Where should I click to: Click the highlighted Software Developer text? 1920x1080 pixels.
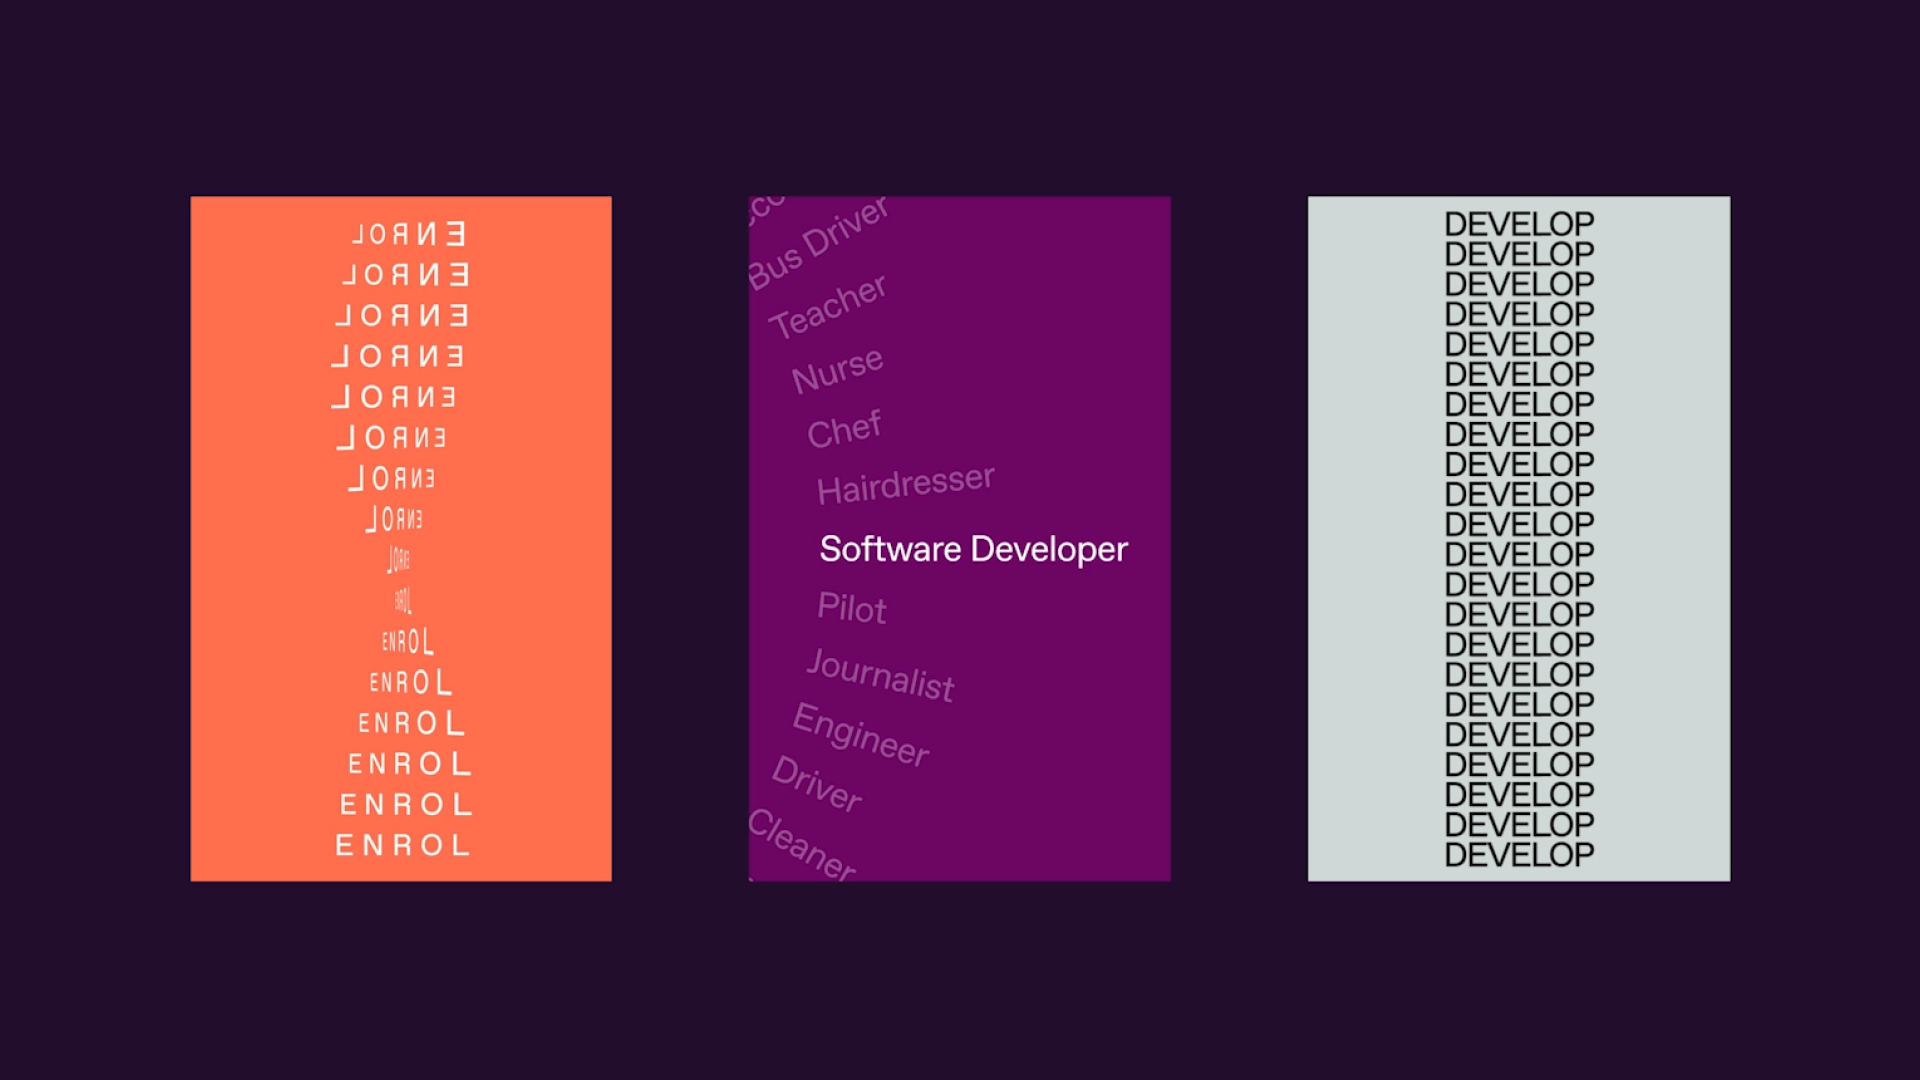[x=973, y=548]
